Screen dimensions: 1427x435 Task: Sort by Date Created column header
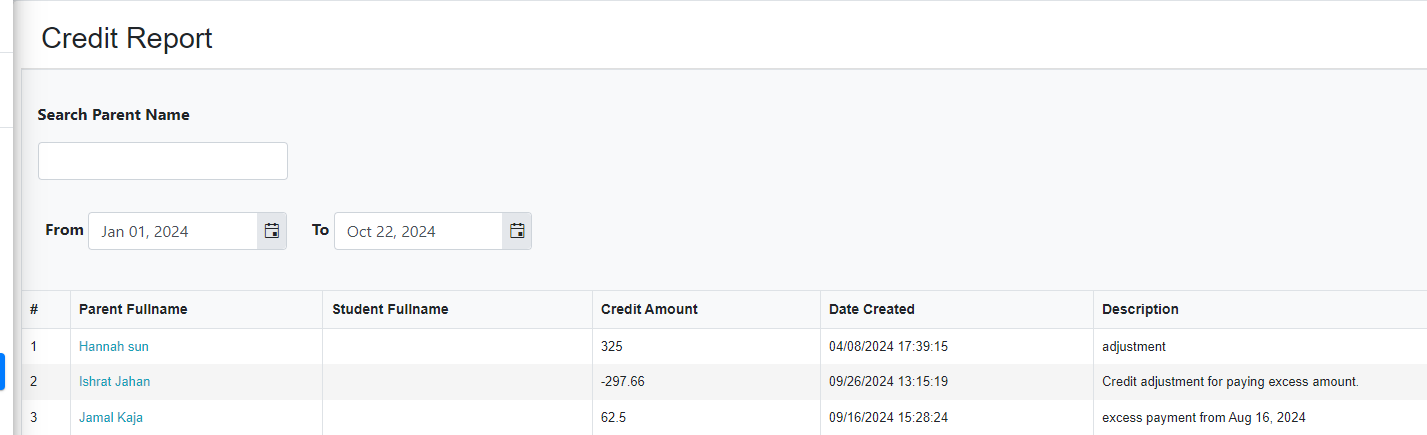[872, 309]
